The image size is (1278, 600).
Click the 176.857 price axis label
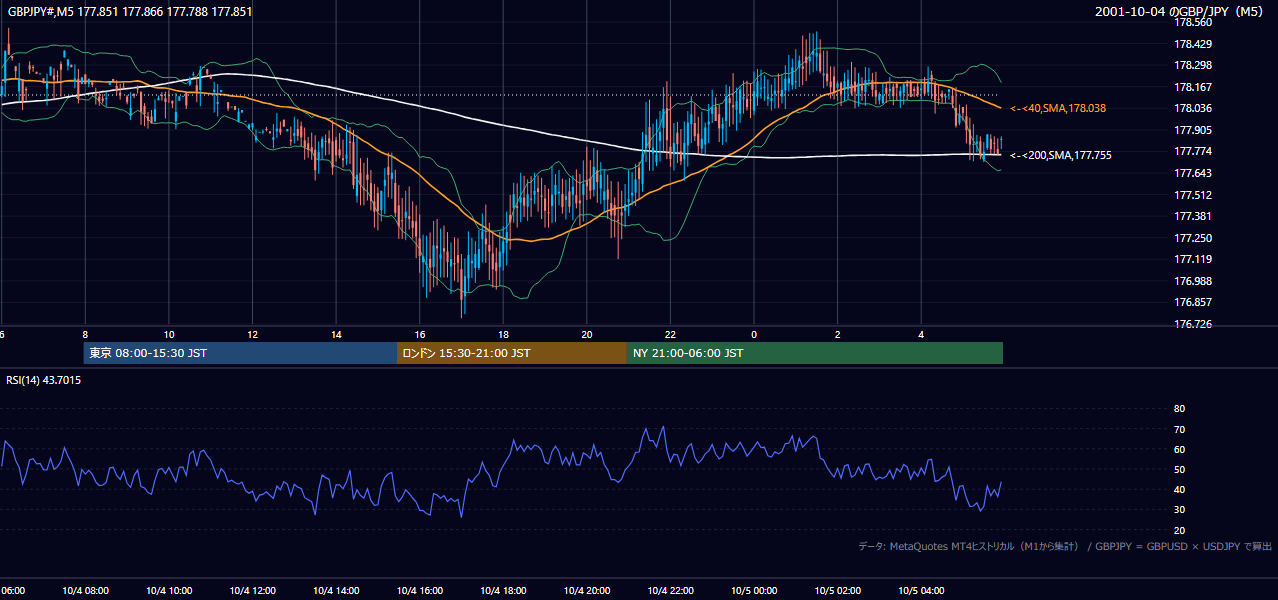pyautogui.click(x=1192, y=302)
